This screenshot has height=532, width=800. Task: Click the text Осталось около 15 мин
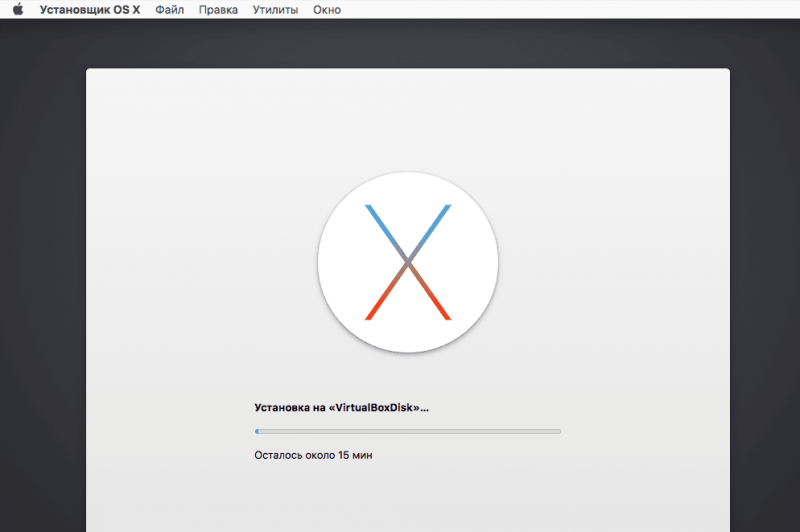point(313,455)
